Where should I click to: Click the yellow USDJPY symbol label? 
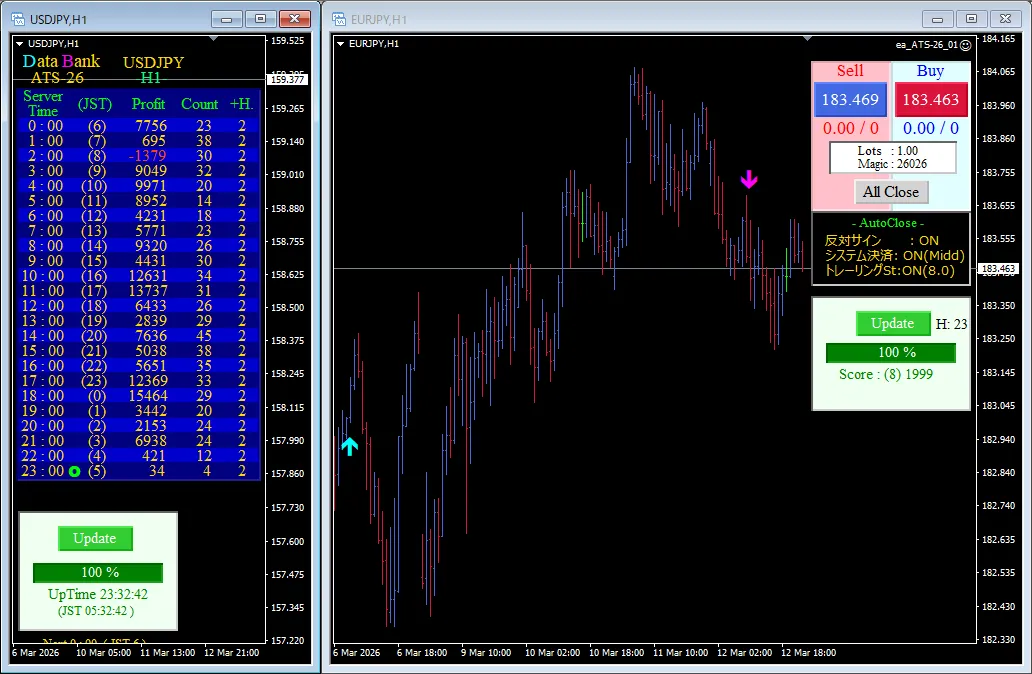click(153, 63)
